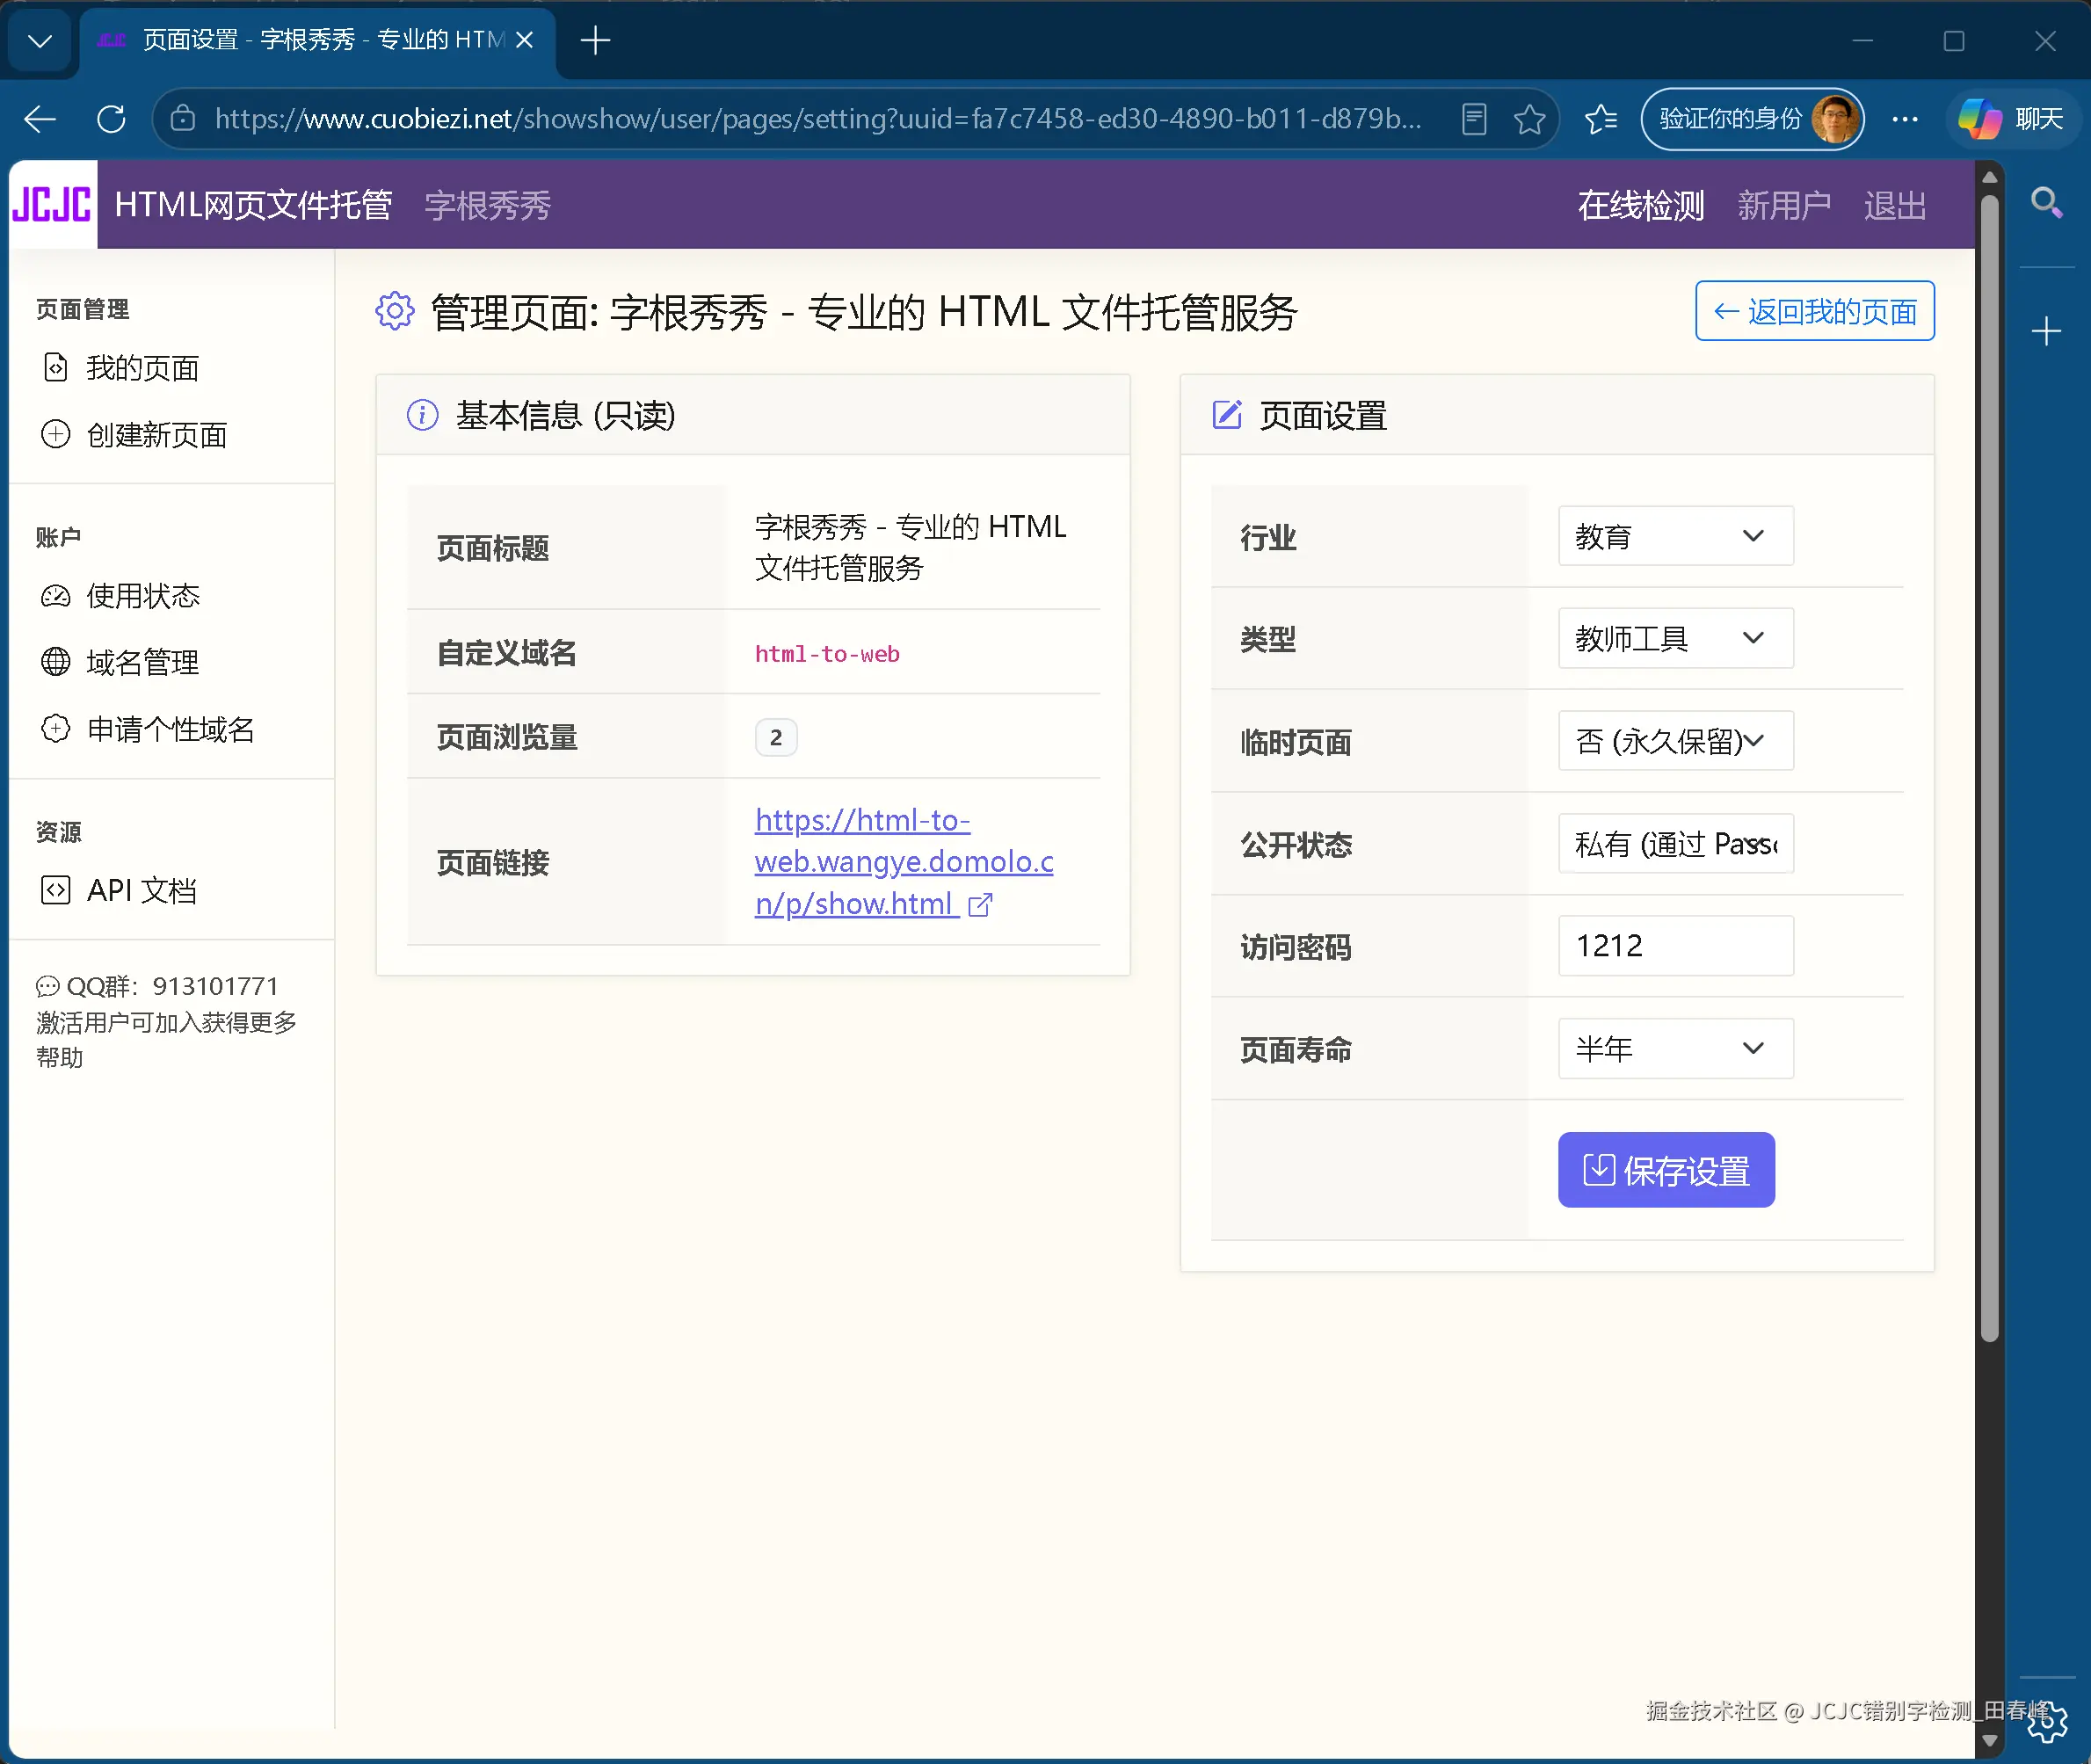This screenshot has height=1764, width=2091.
Task: Expand the 行业 dropdown showing 教育
Action: [1675, 536]
